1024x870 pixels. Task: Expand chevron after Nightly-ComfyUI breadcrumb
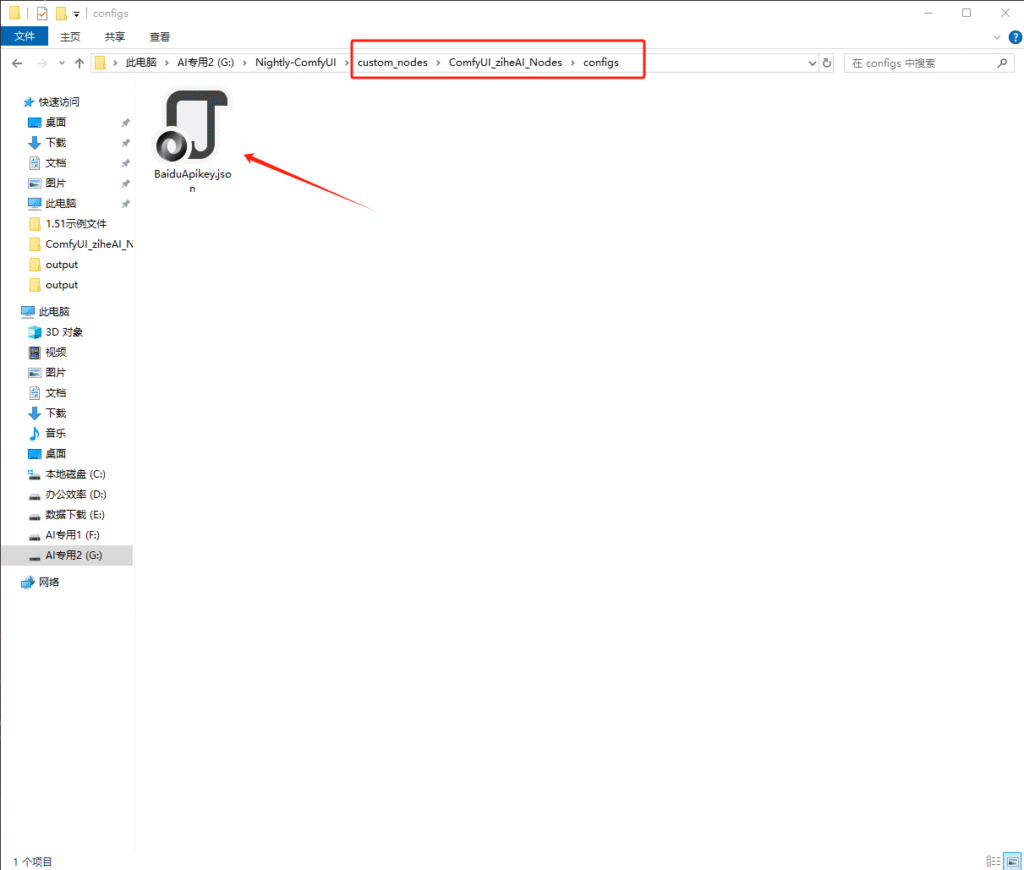[347, 63]
